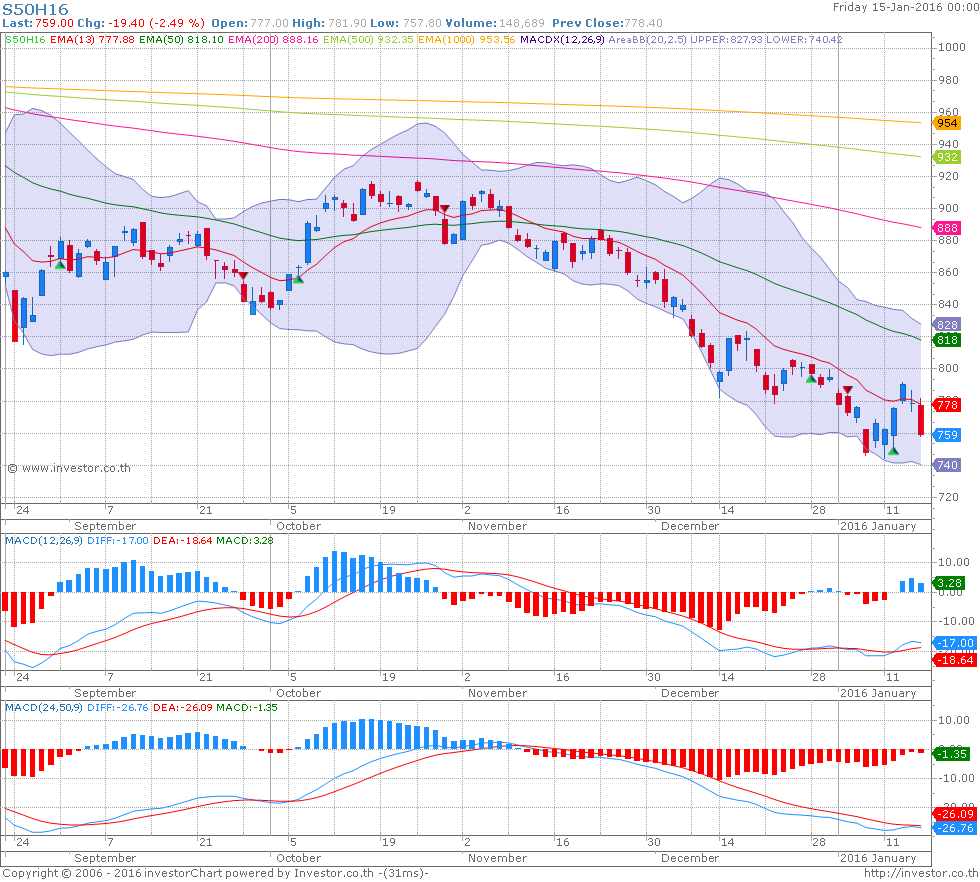
Task: Click the 2016 January label under the price chart
Action: pyautogui.click(x=878, y=526)
